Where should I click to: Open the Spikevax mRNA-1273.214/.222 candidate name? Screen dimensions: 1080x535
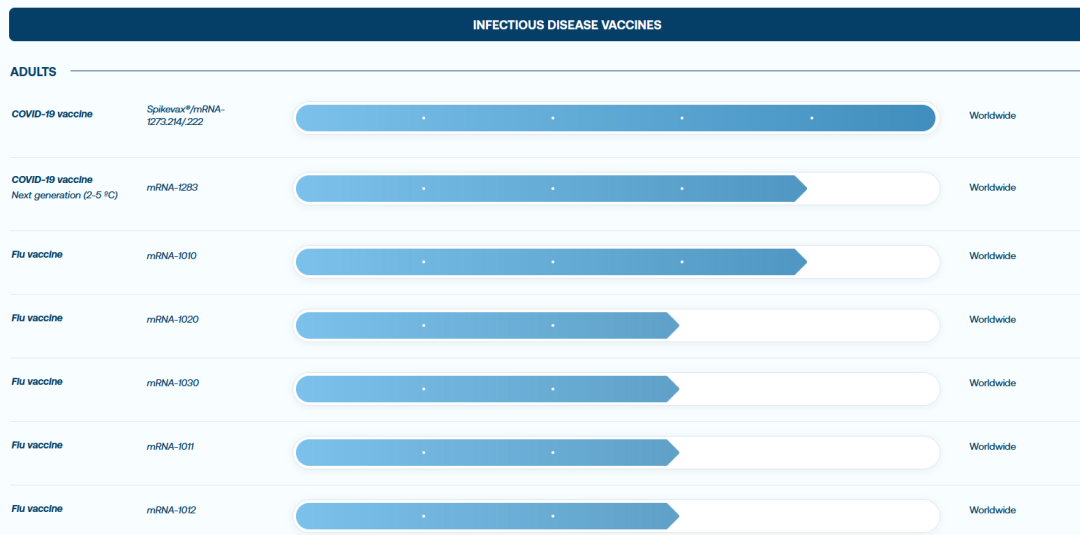click(x=186, y=115)
